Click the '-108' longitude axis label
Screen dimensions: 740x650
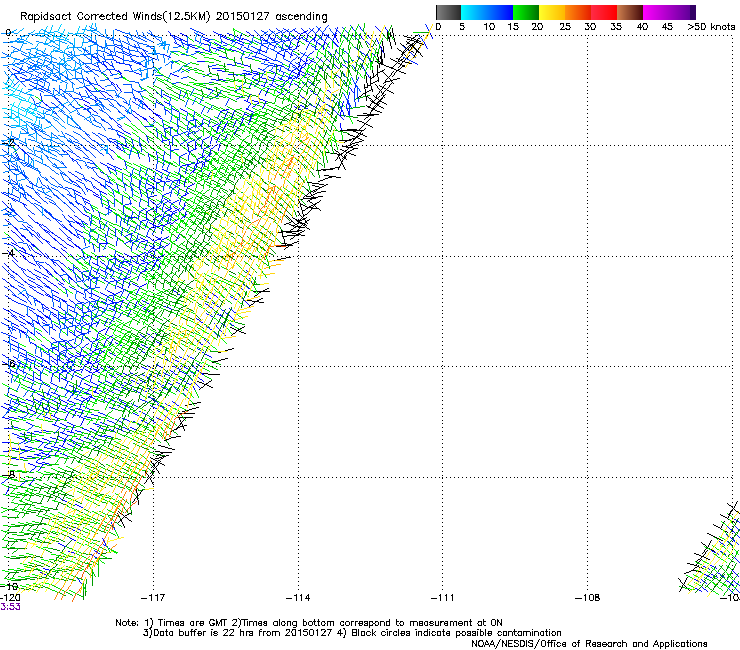(588, 598)
